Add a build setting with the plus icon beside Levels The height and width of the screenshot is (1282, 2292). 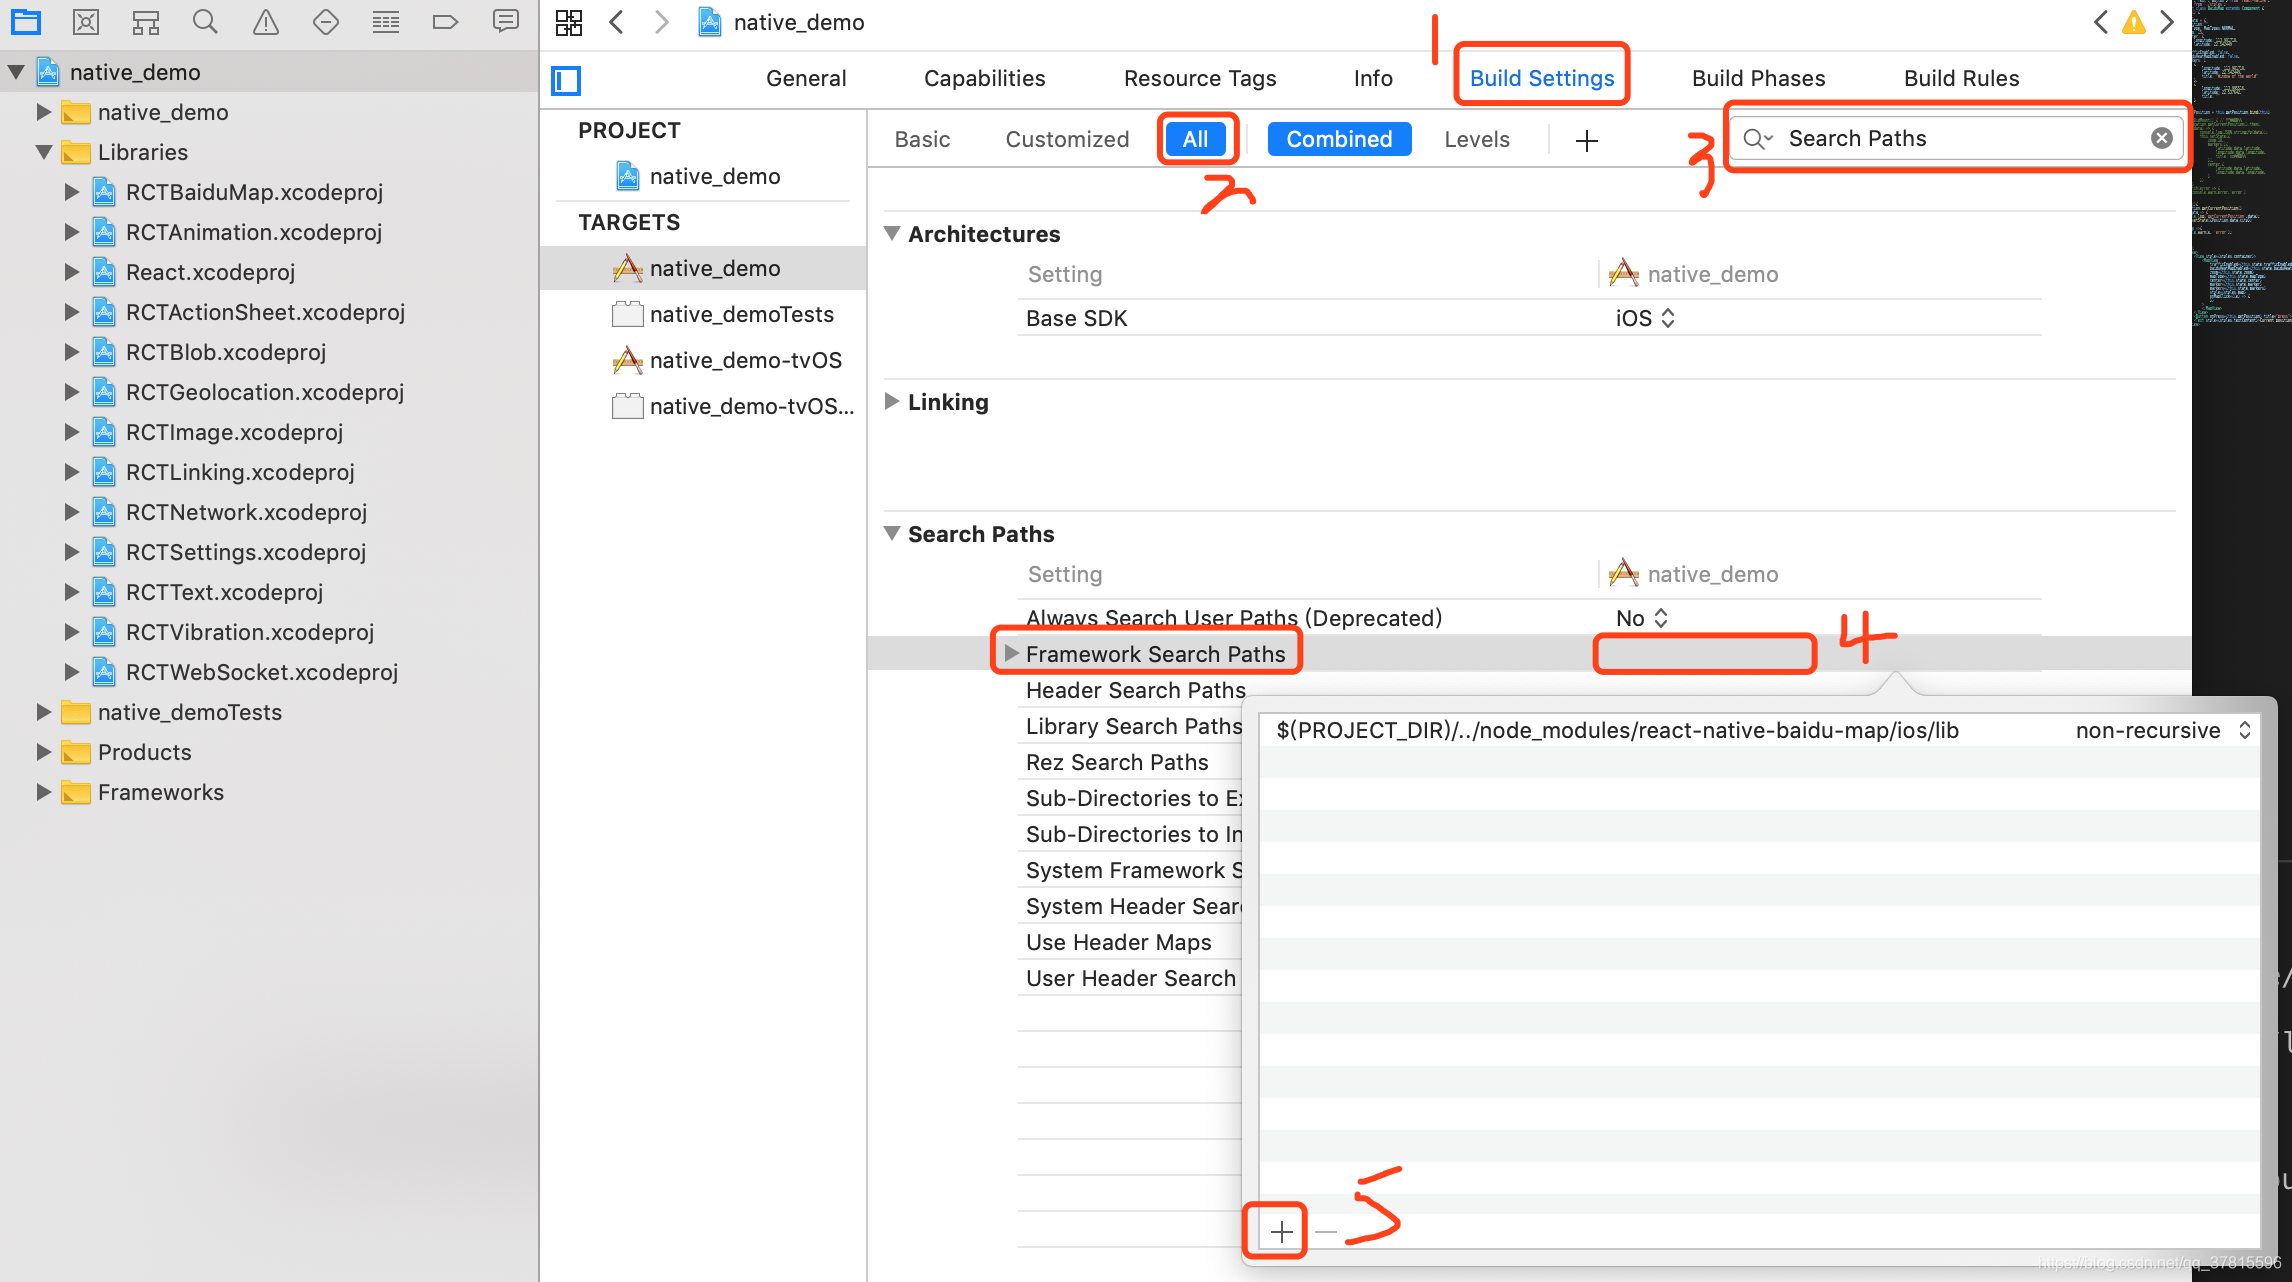coord(1586,140)
